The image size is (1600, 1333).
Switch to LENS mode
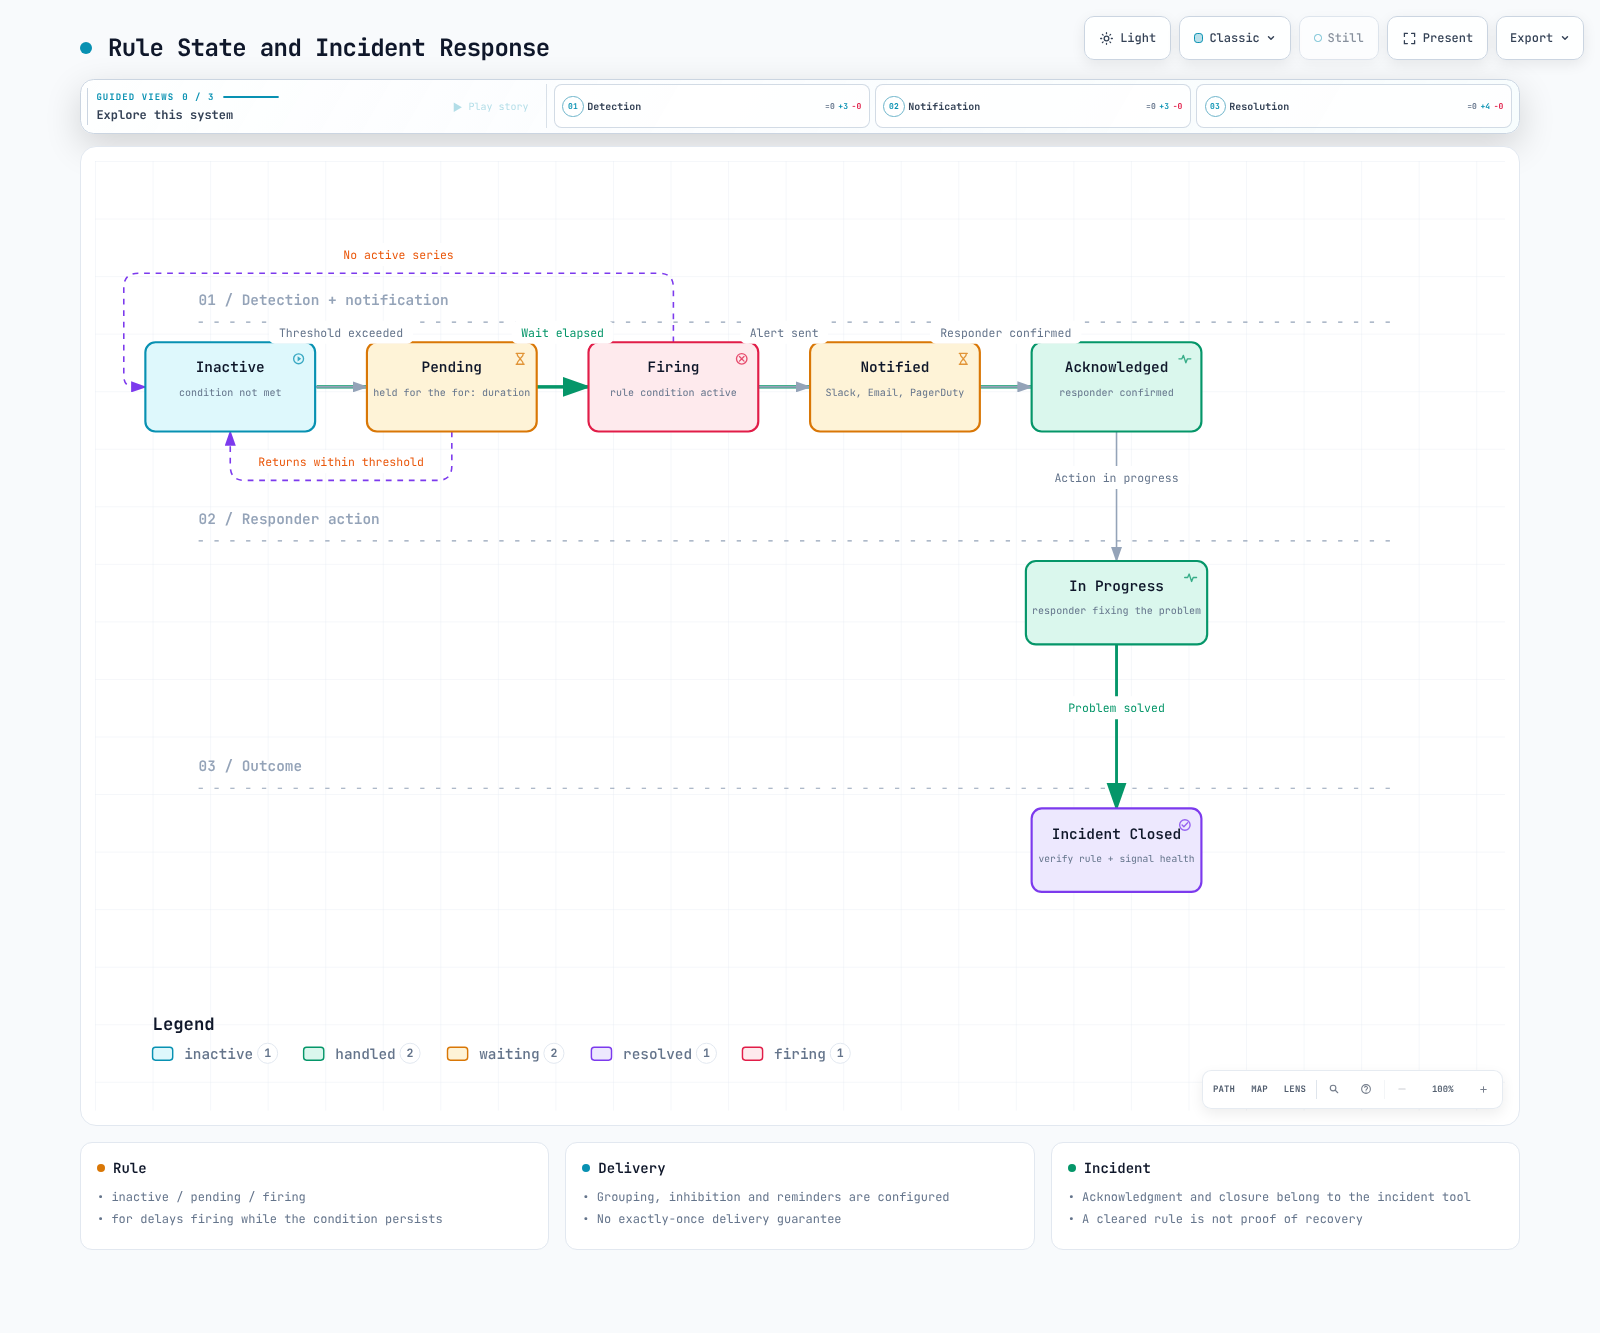pos(1295,1089)
